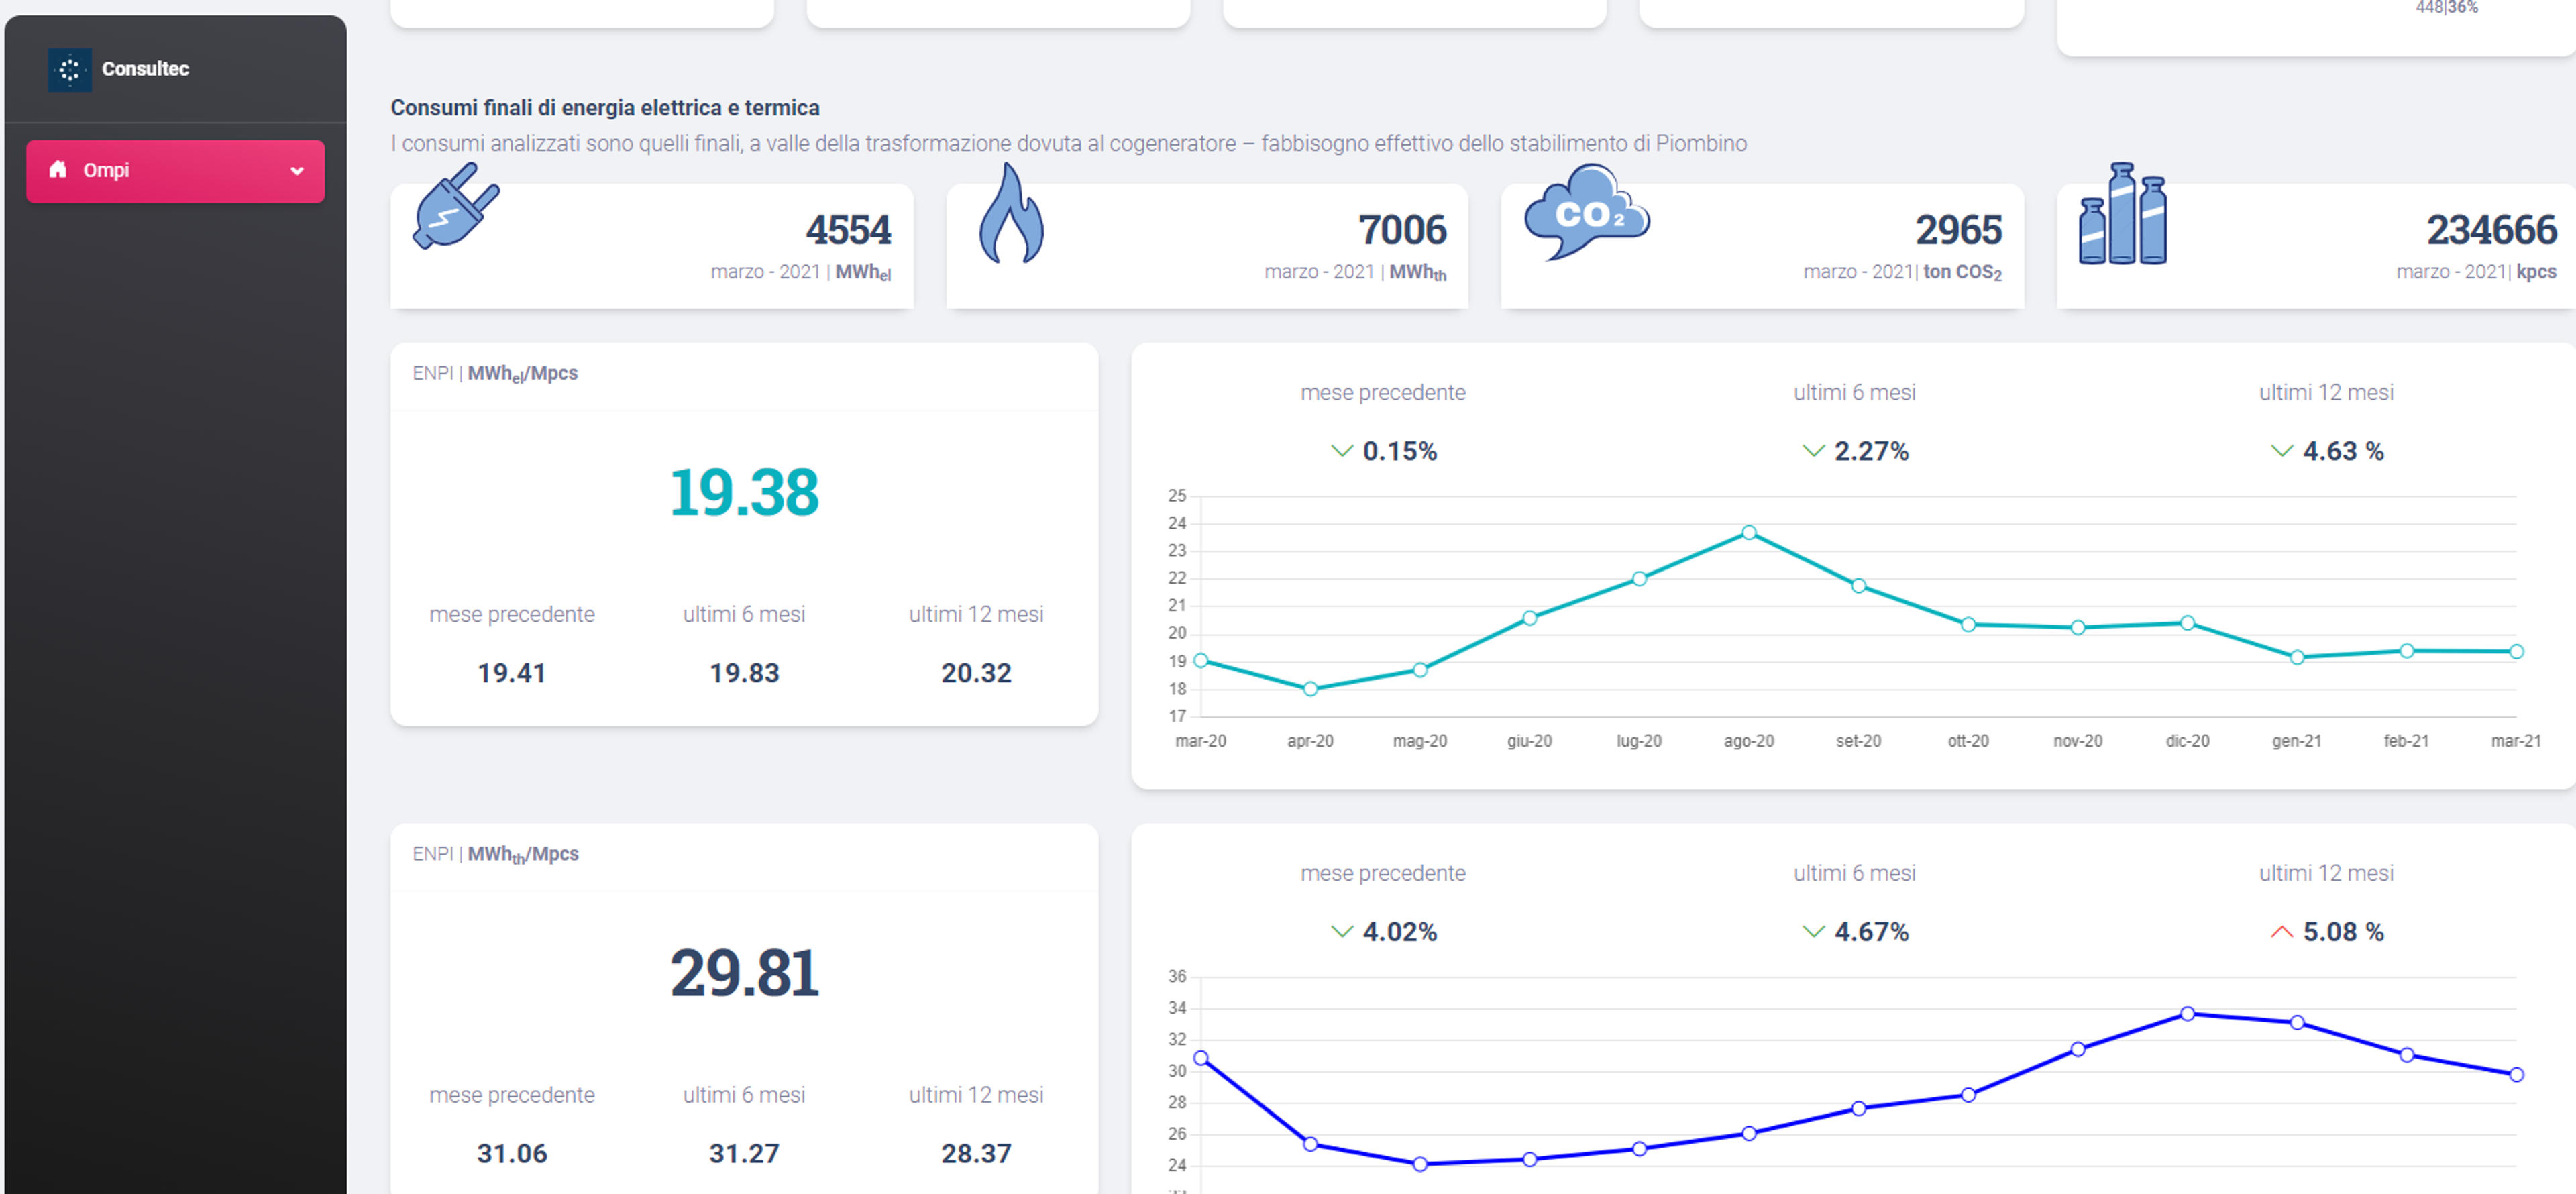Click the electric plug icon
This screenshot has width=2576, height=1194.
pyautogui.click(x=455, y=206)
